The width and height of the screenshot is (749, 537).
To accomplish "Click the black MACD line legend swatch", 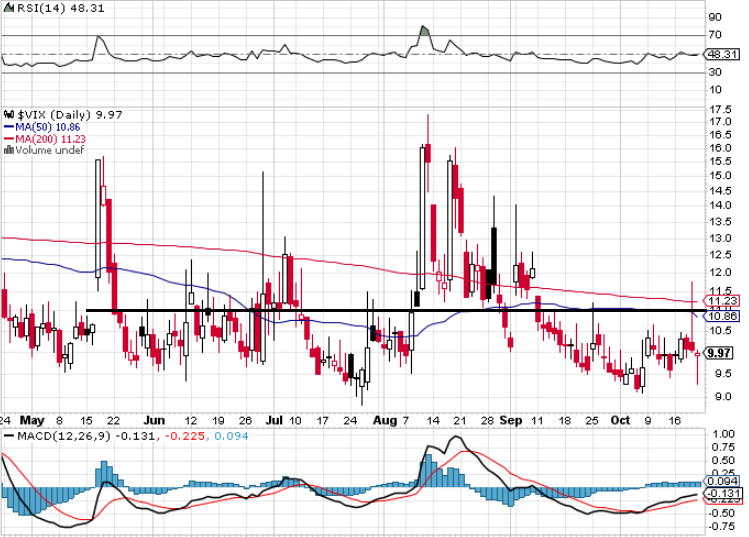I will (9, 436).
